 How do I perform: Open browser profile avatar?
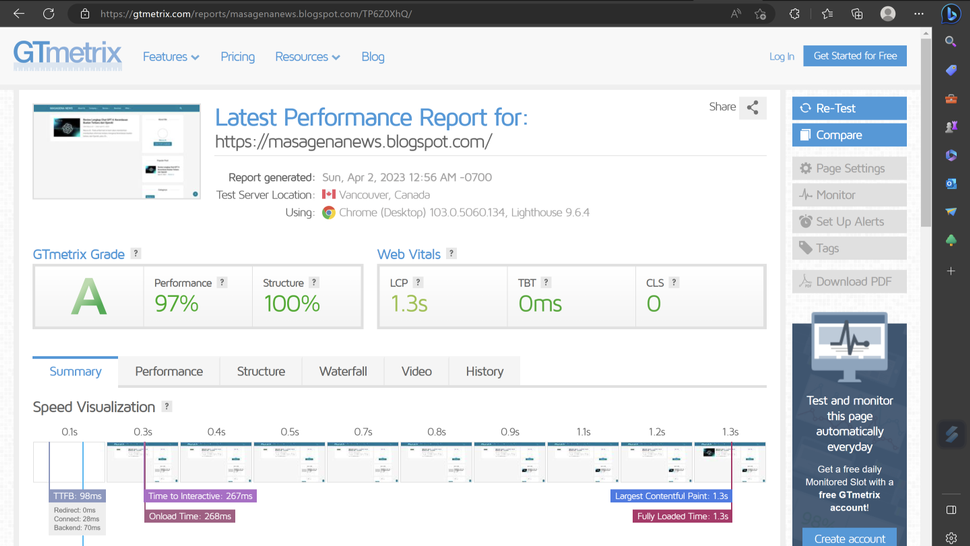point(888,14)
